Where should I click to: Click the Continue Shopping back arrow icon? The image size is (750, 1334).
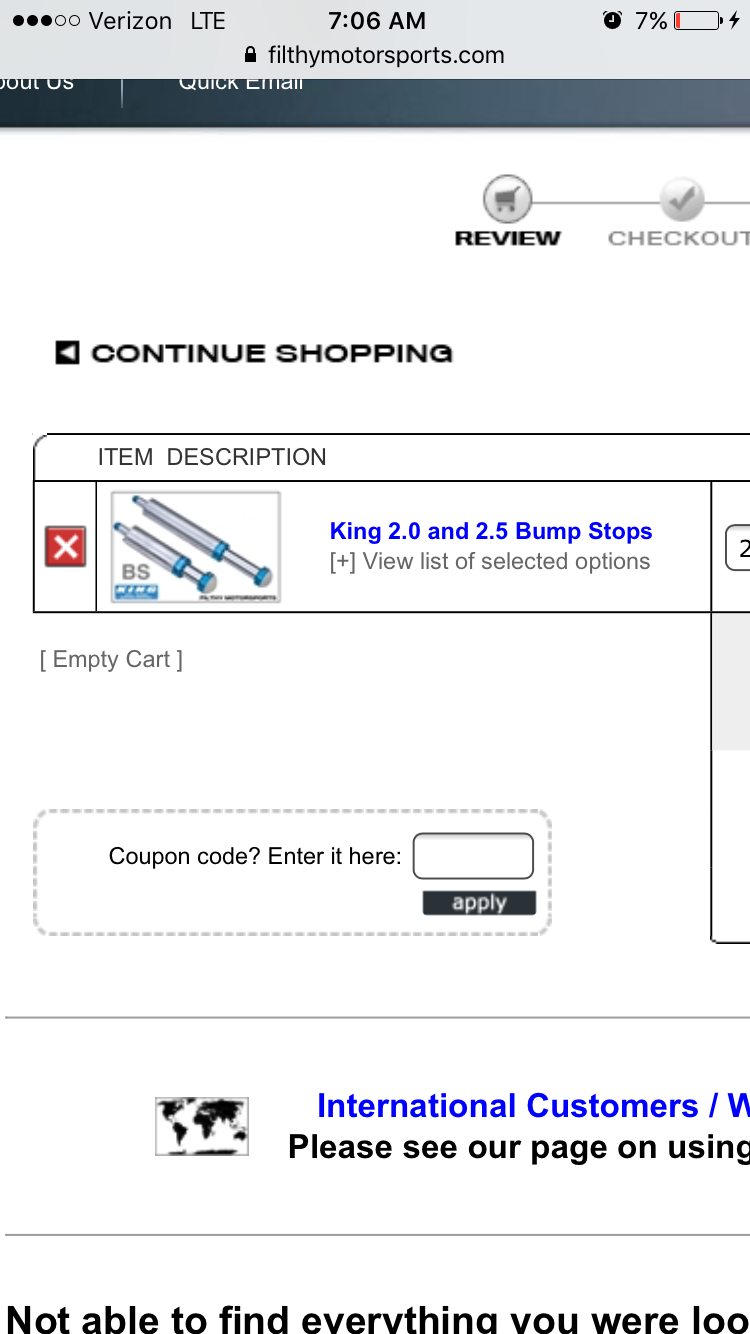(x=67, y=353)
